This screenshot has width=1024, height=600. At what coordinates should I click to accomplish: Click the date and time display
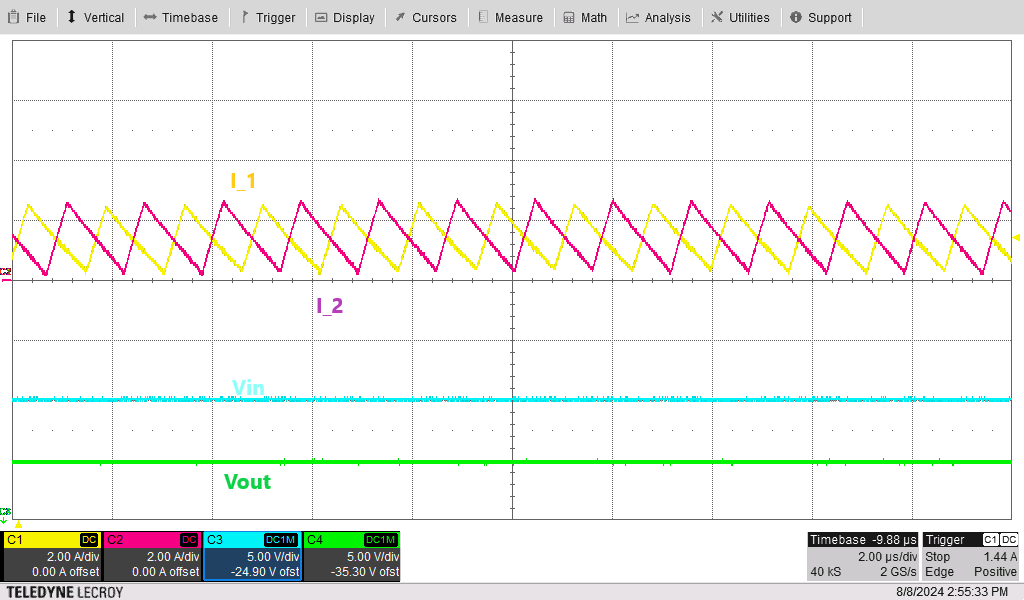click(x=950, y=592)
